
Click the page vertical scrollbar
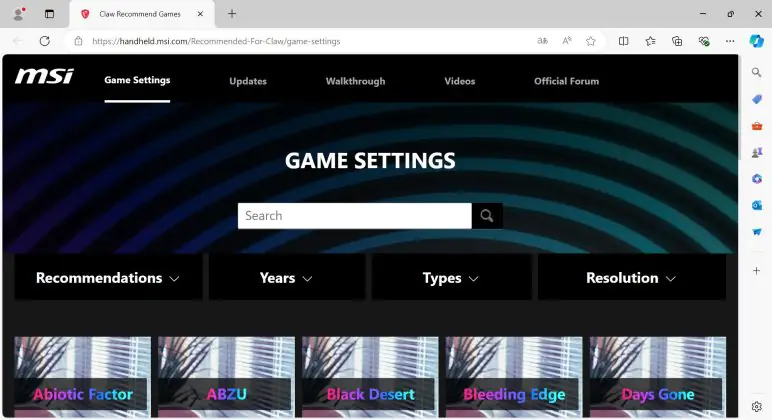(740, 108)
